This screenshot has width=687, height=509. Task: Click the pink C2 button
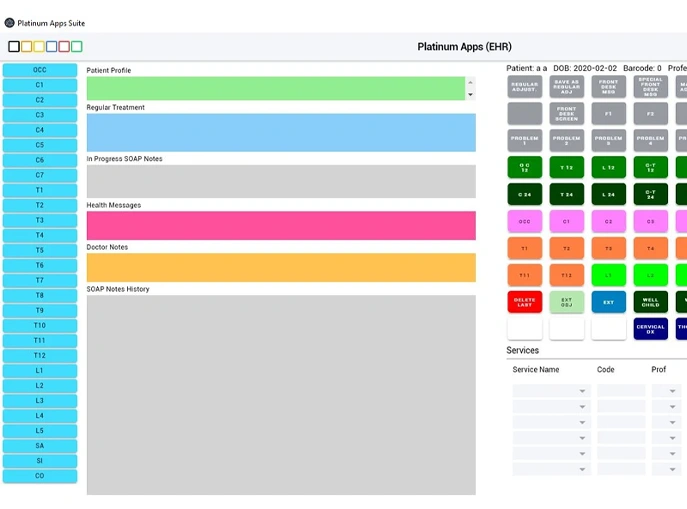609,221
